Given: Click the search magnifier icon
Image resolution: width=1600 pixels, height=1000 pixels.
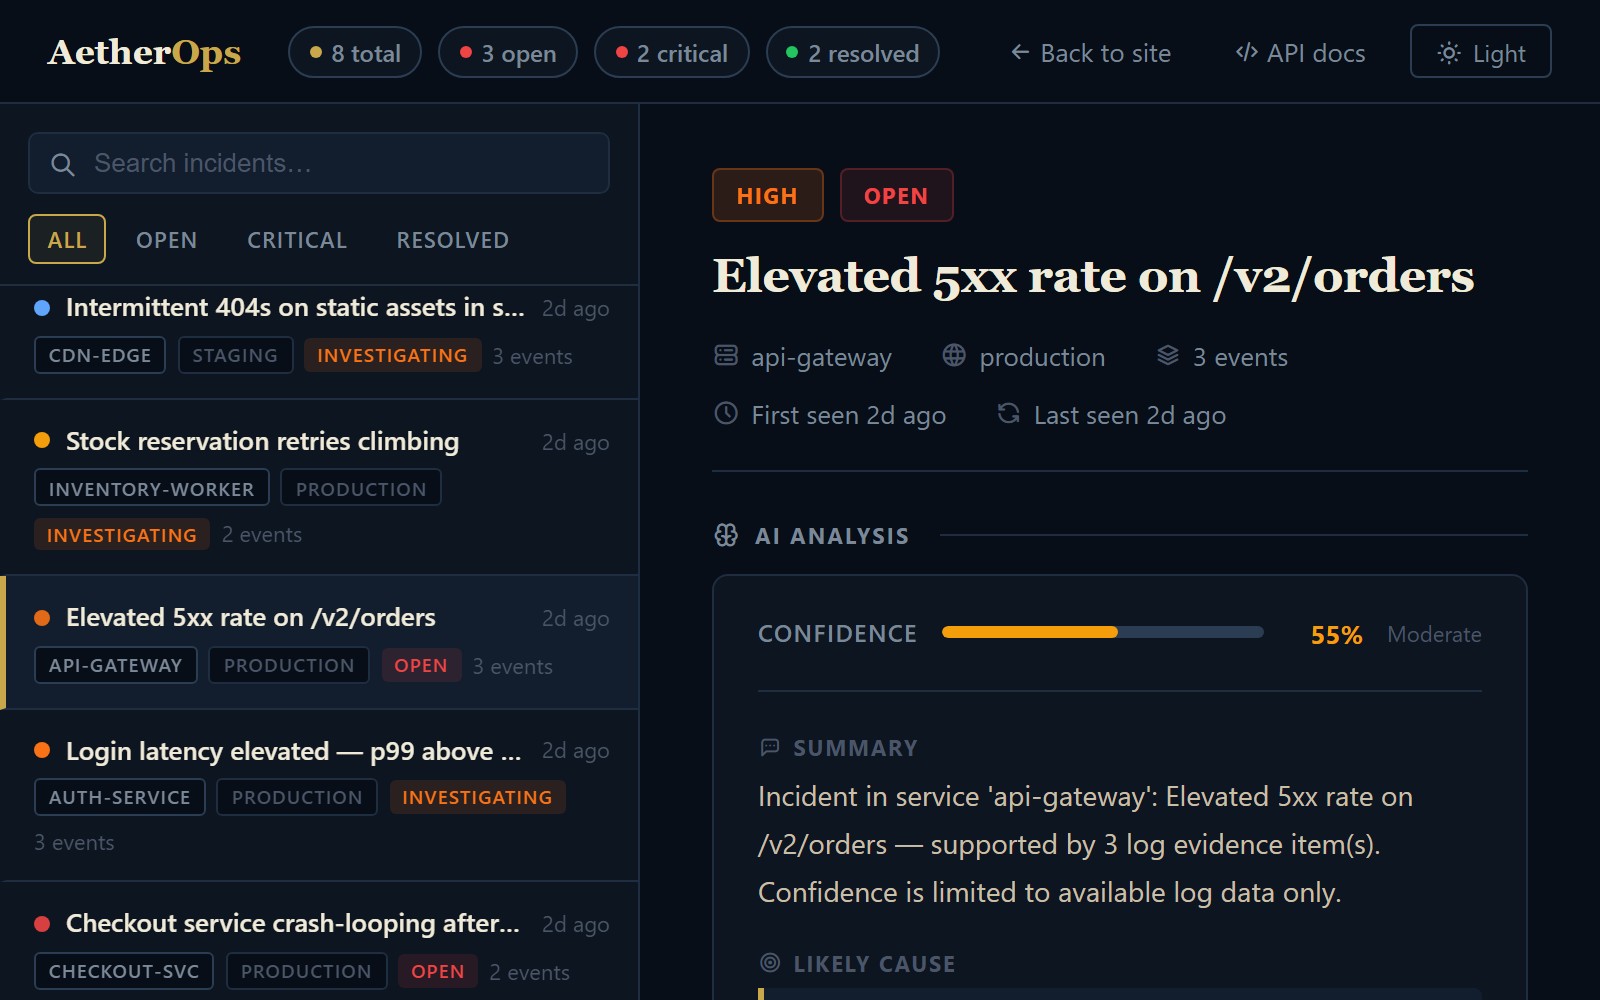Looking at the screenshot, I should [63, 164].
